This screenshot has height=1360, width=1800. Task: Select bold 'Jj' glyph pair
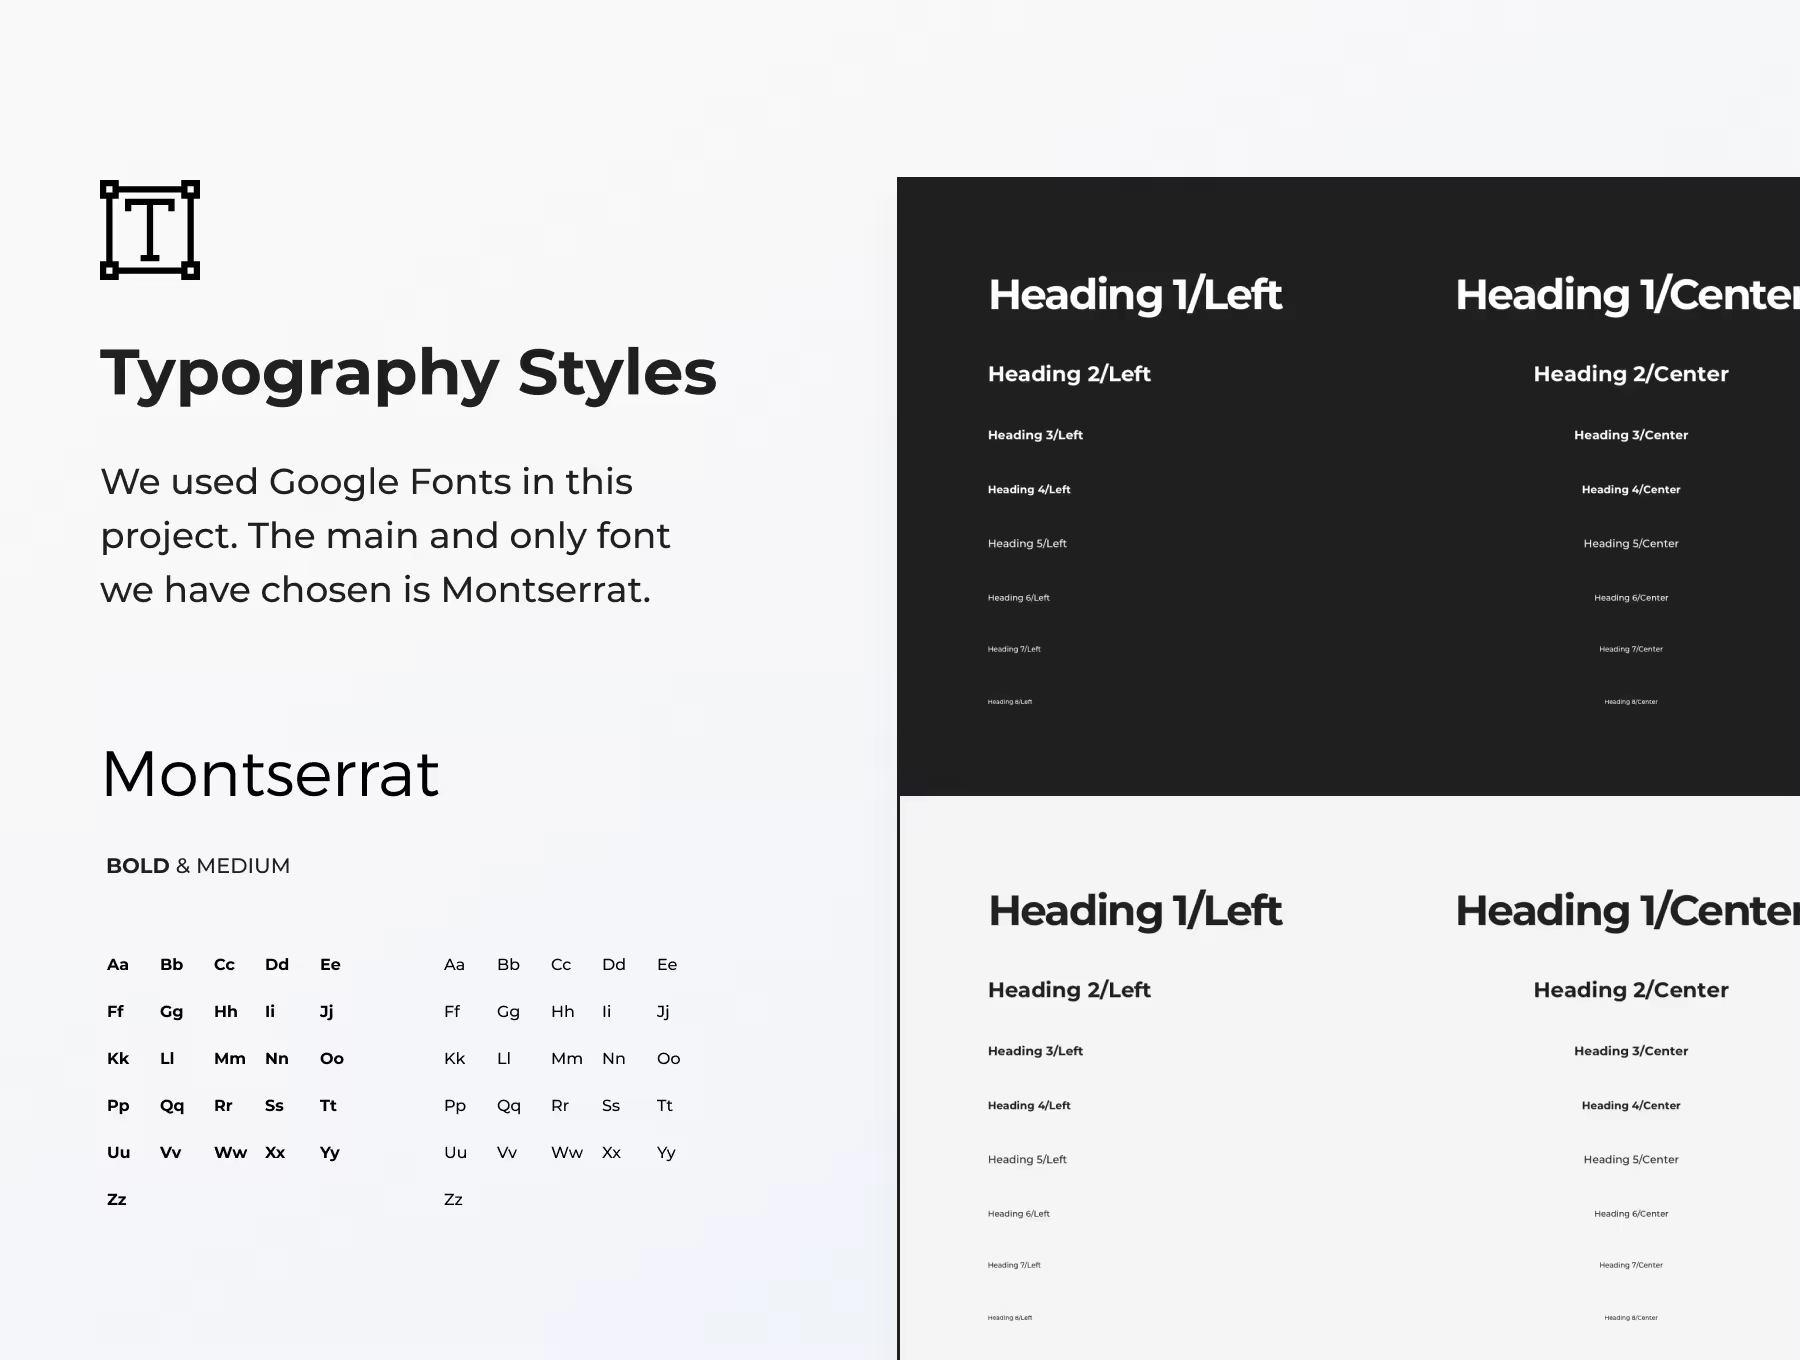tap(327, 1012)
